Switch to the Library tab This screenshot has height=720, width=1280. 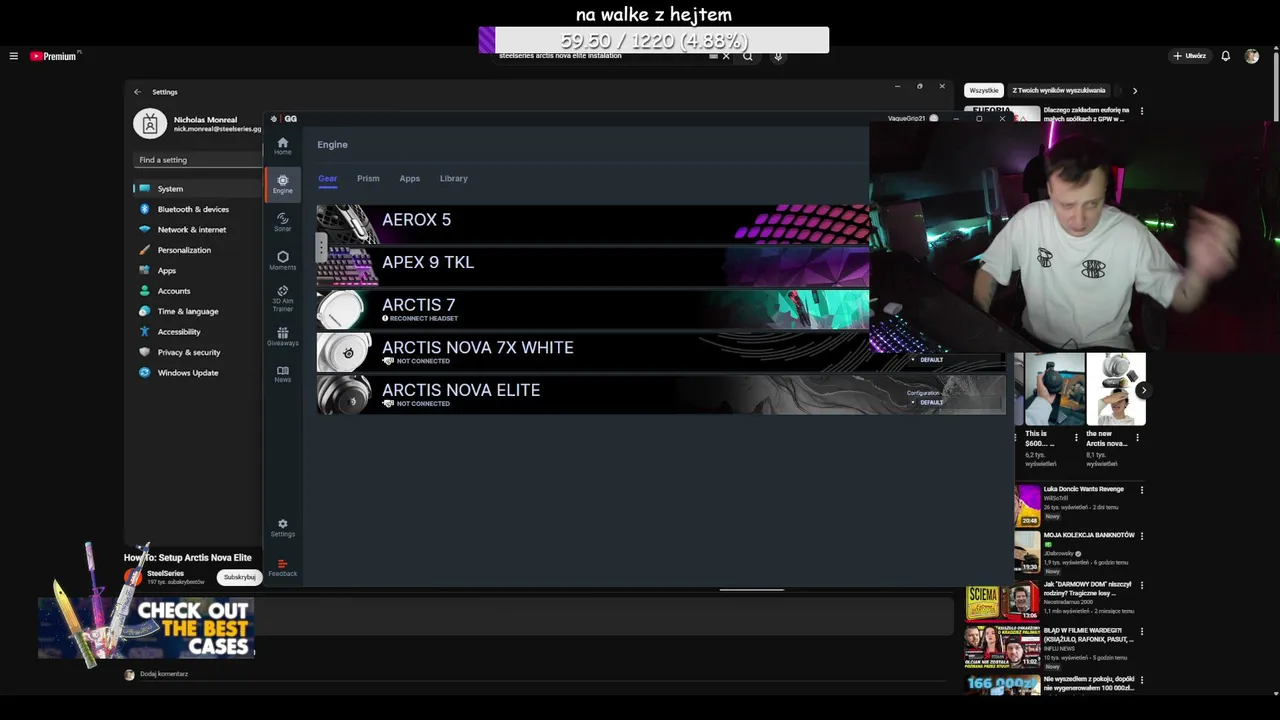tap(454, 179)
